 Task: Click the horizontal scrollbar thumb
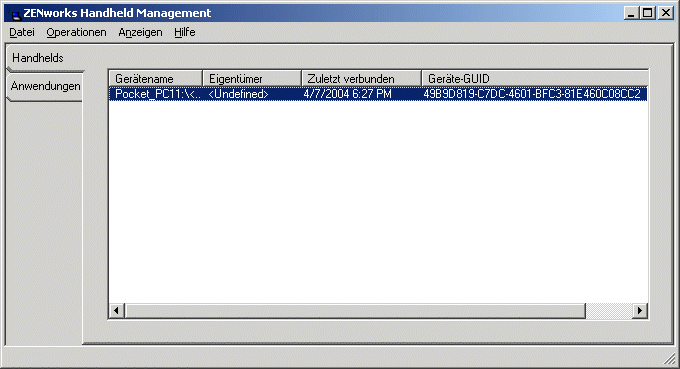tap(355, 310)
